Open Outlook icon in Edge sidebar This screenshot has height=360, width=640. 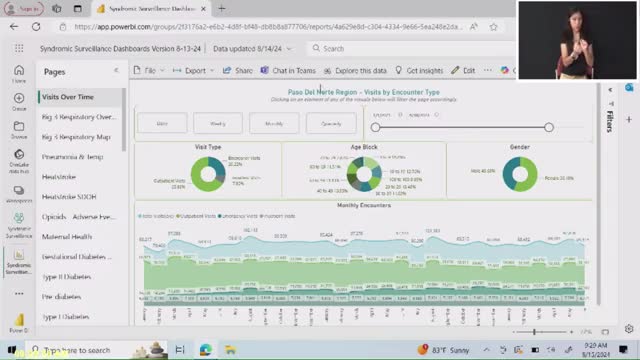pos(629,87)
